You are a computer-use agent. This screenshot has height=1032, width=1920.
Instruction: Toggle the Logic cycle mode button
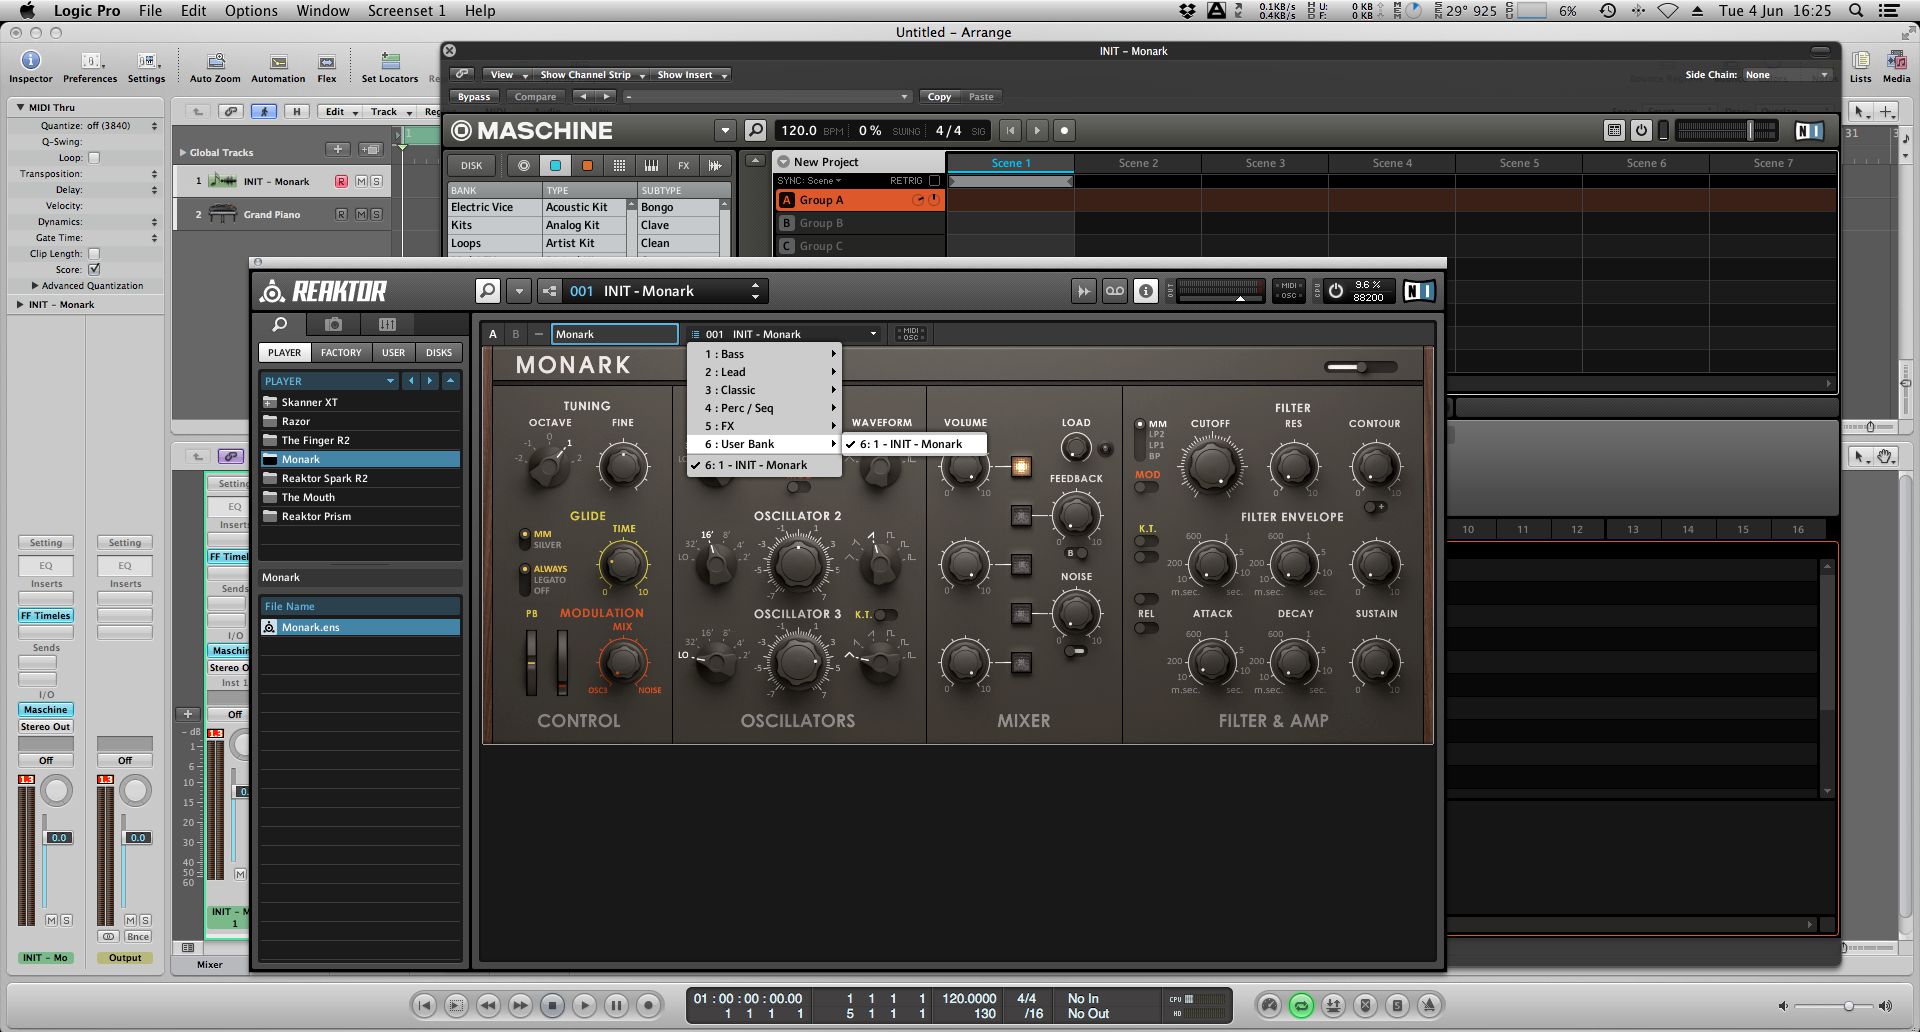click(x=1301, y=1005)
